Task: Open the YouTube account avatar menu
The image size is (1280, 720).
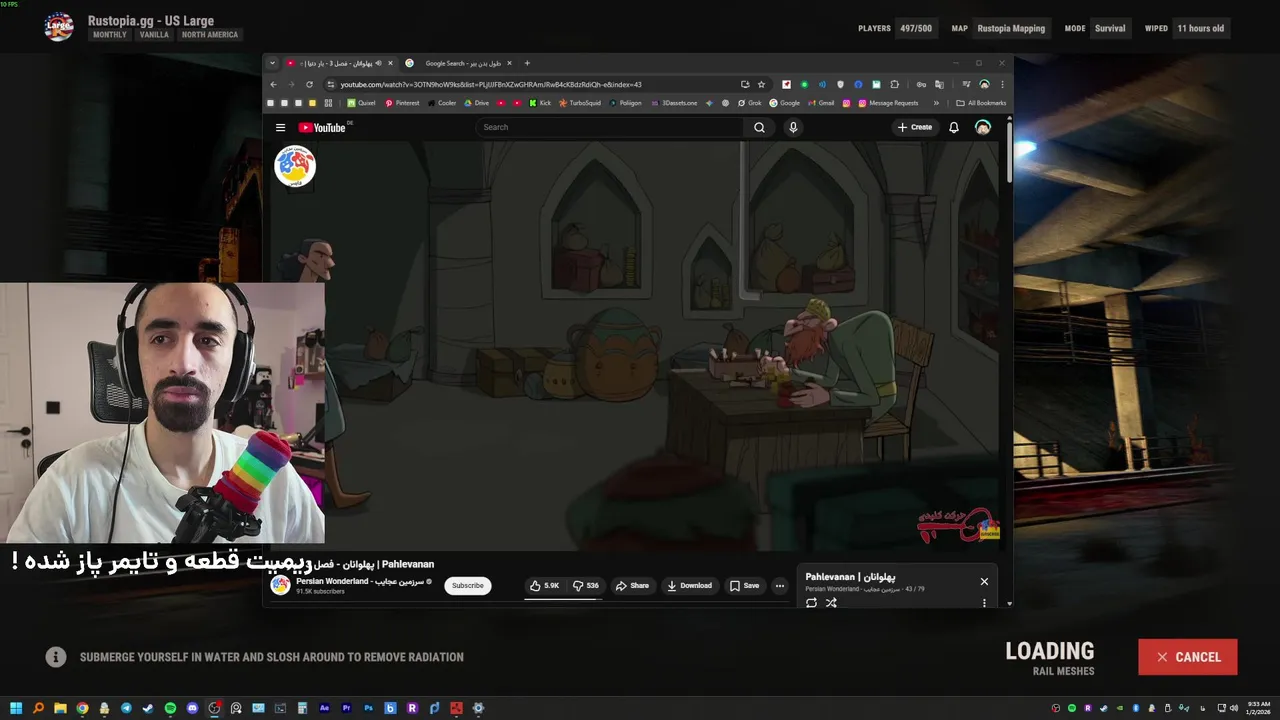Action: (x=983, y=127)
